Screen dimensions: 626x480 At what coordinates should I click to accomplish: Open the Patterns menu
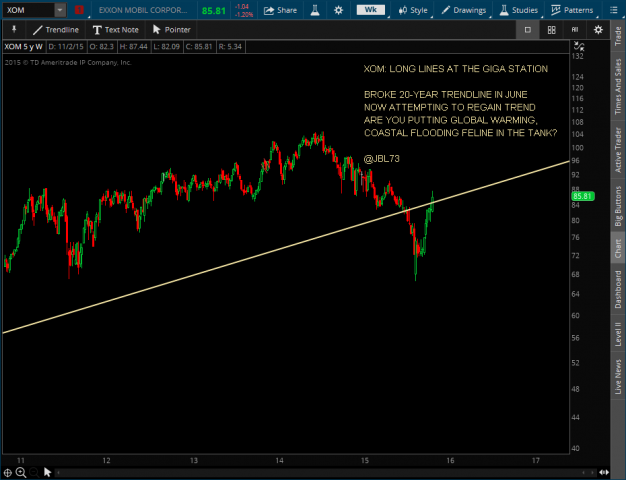point(572,10)
